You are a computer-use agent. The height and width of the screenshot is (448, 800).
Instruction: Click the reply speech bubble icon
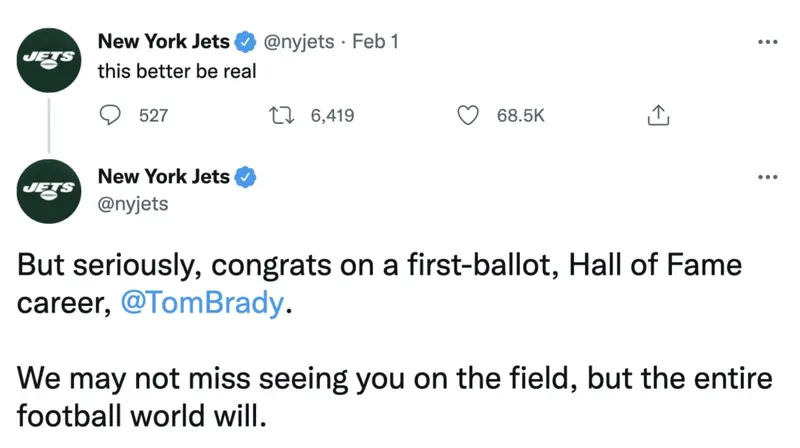click(x=113, y=116)
